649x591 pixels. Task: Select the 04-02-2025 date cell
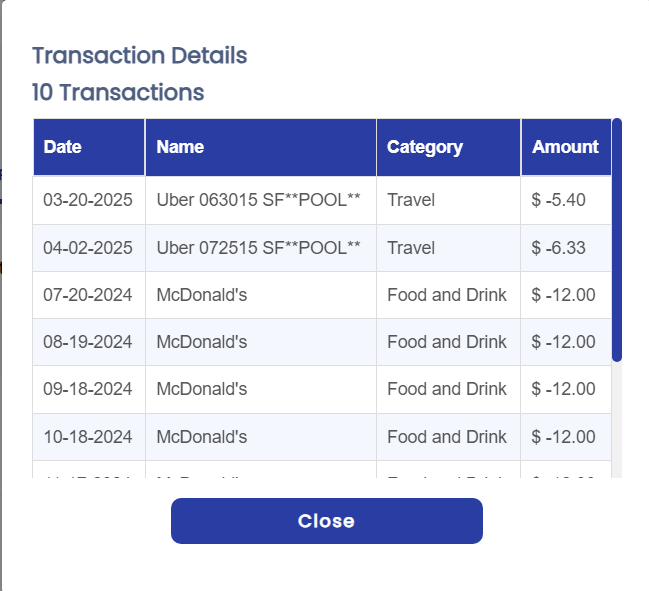point(88,248)
